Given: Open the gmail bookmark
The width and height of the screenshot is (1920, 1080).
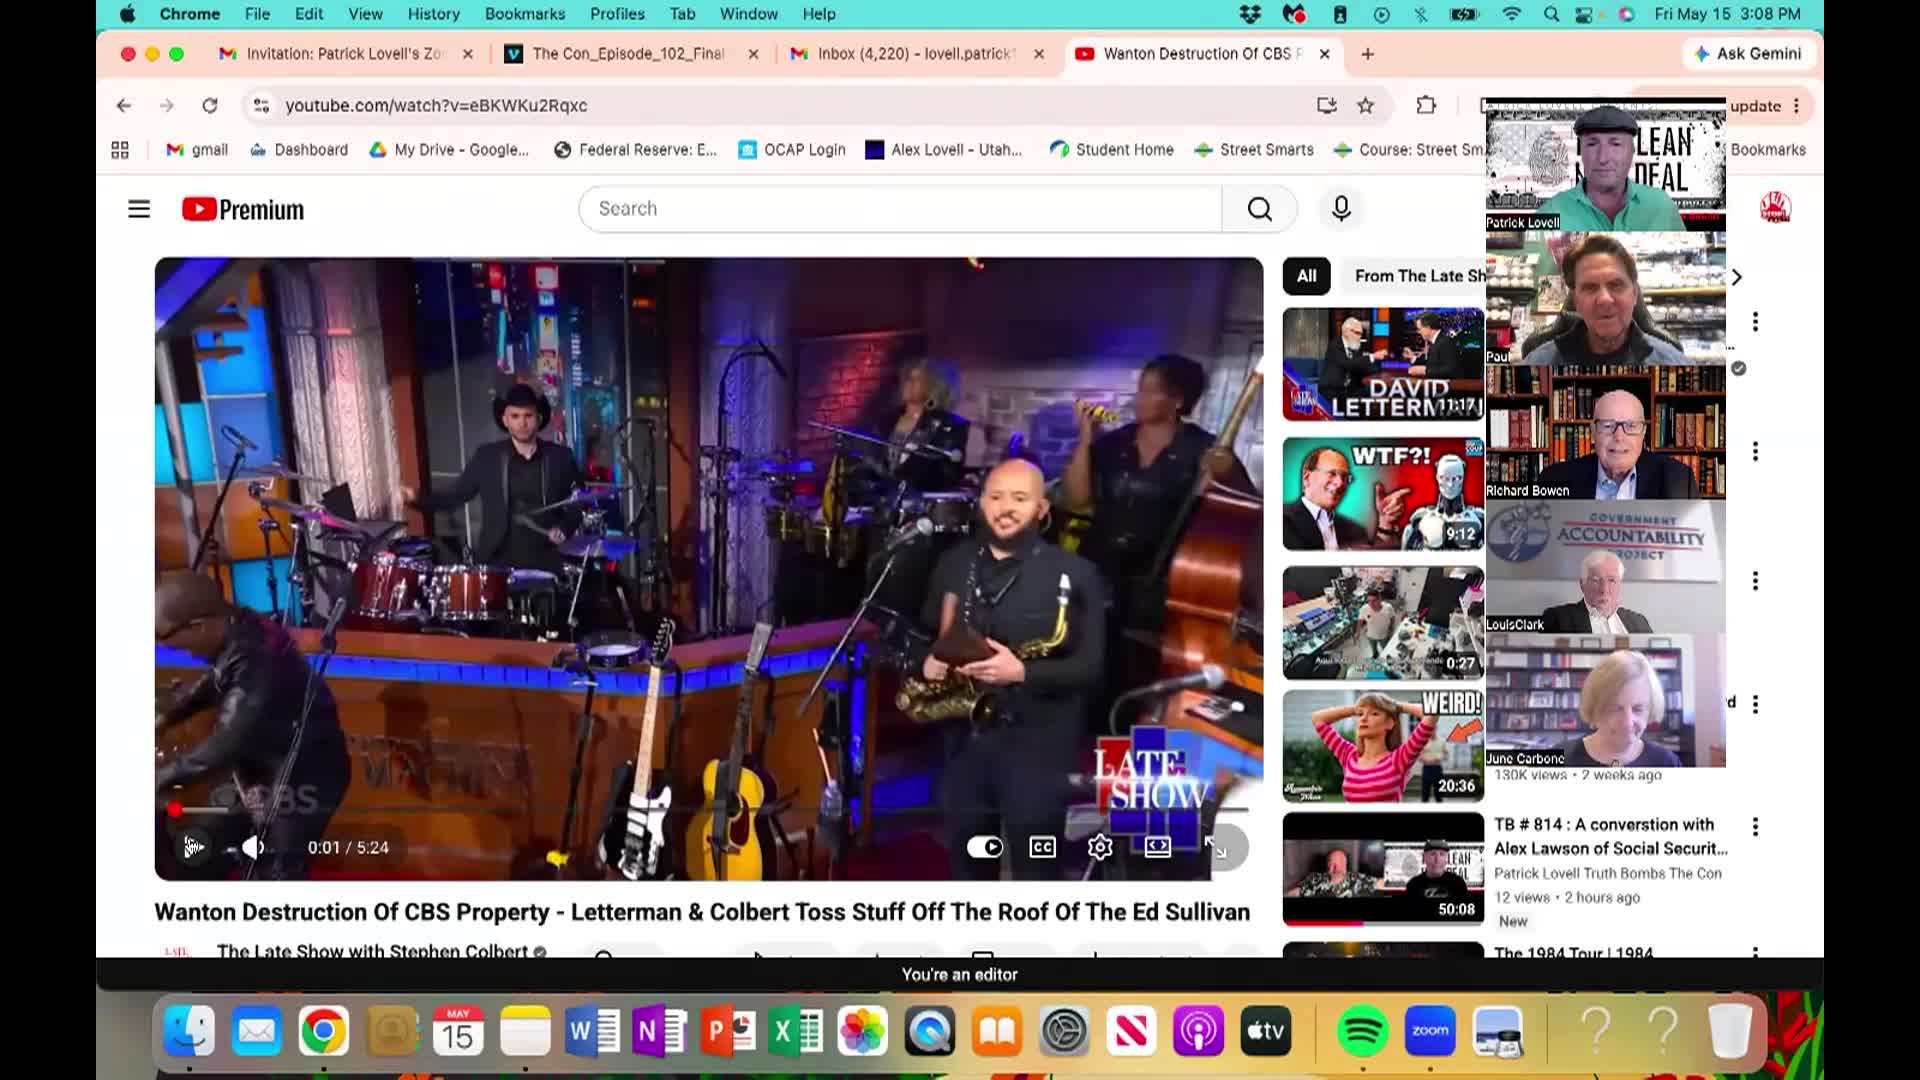Looking at the screenshot, I should tap(197, 150).
